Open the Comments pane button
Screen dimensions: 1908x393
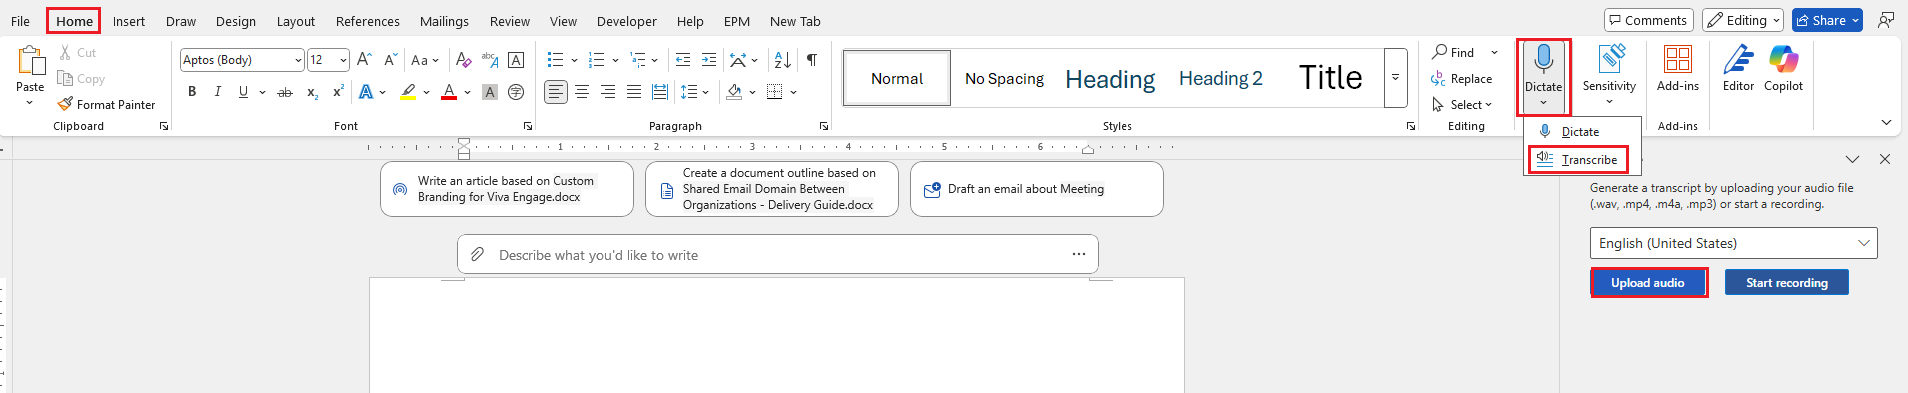click(1648, 20)
